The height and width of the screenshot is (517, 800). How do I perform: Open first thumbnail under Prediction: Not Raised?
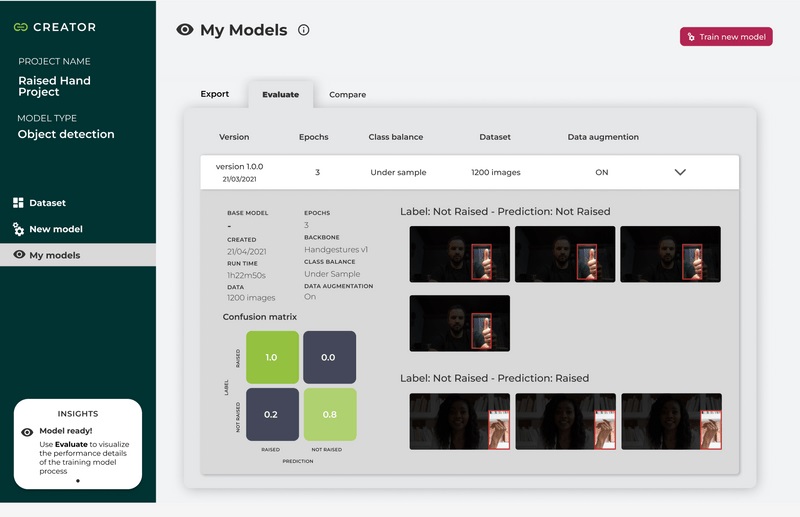tap(460, 254)
